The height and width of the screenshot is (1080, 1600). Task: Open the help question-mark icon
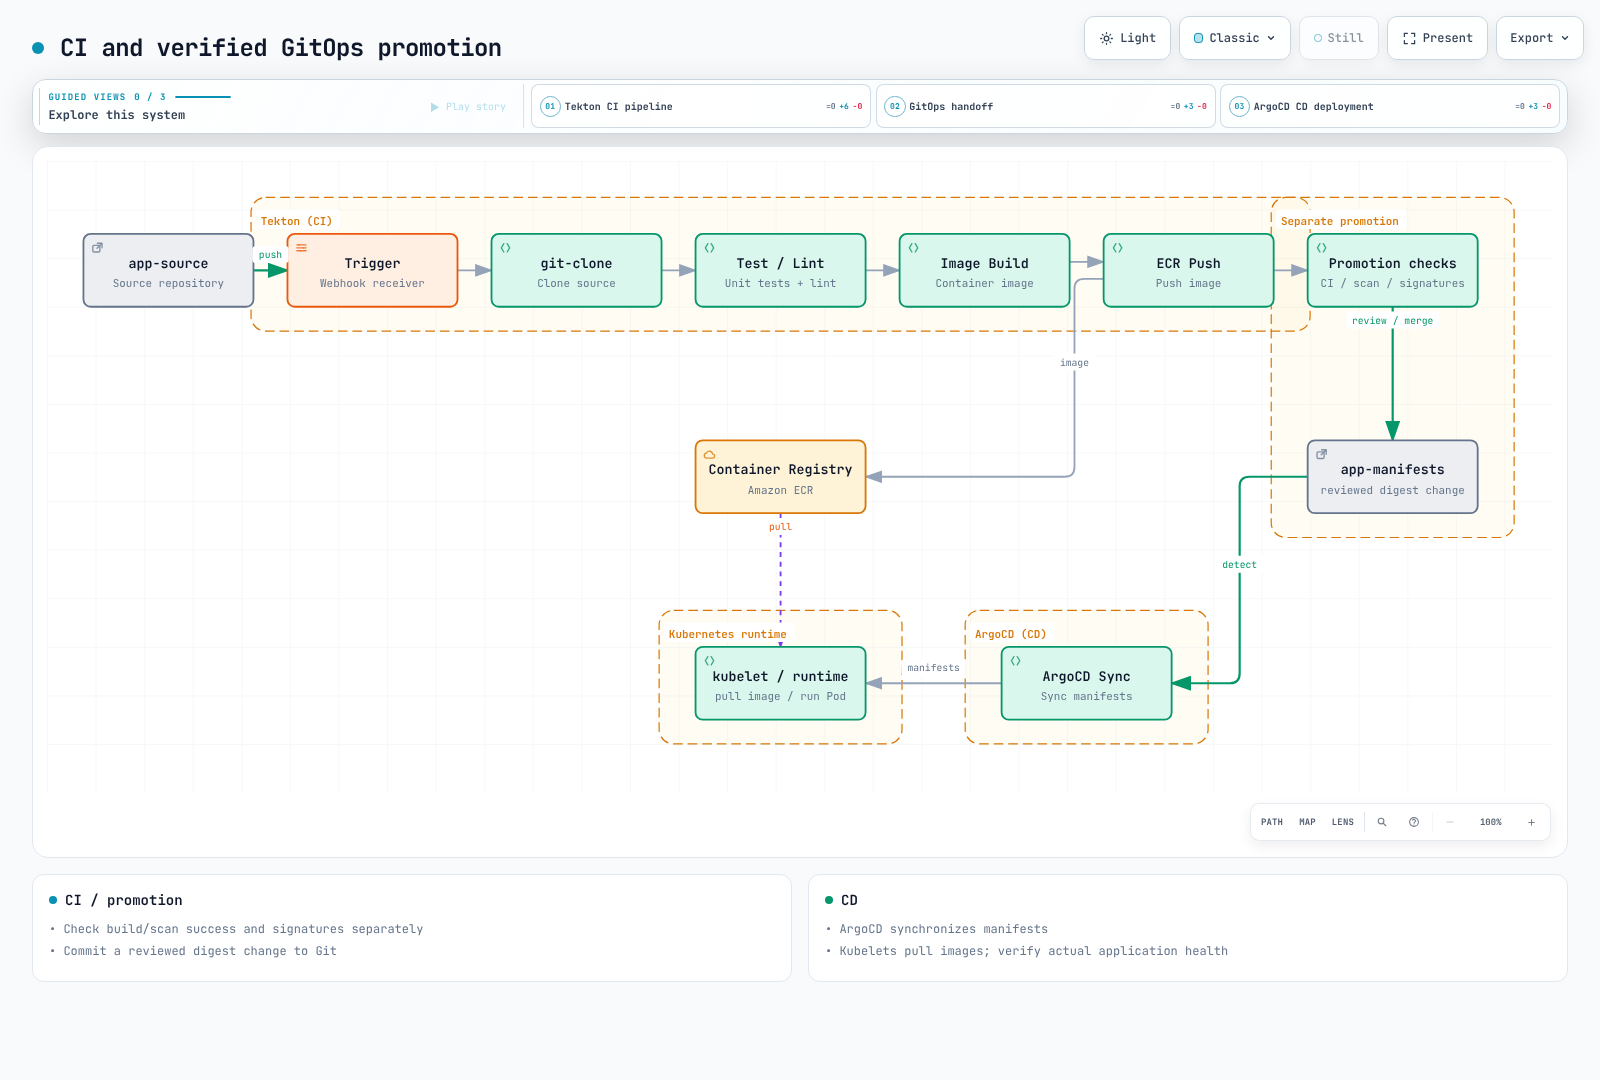point(1414,822)
